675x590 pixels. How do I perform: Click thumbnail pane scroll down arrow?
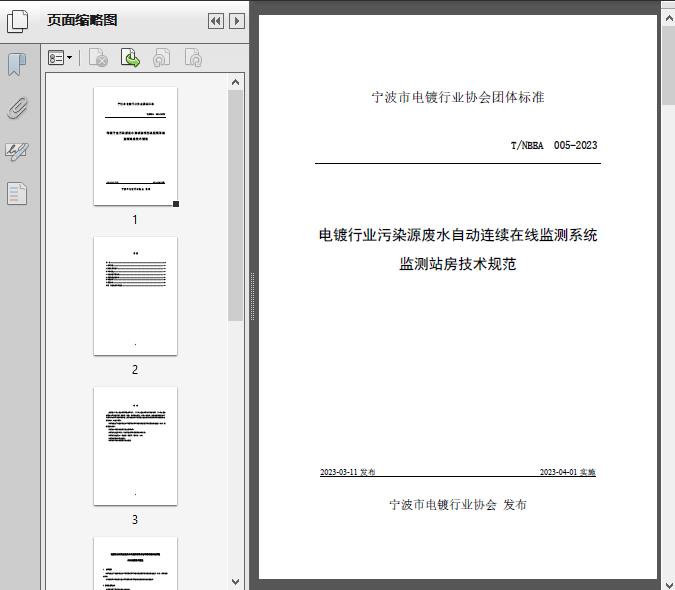click(235, 582)
